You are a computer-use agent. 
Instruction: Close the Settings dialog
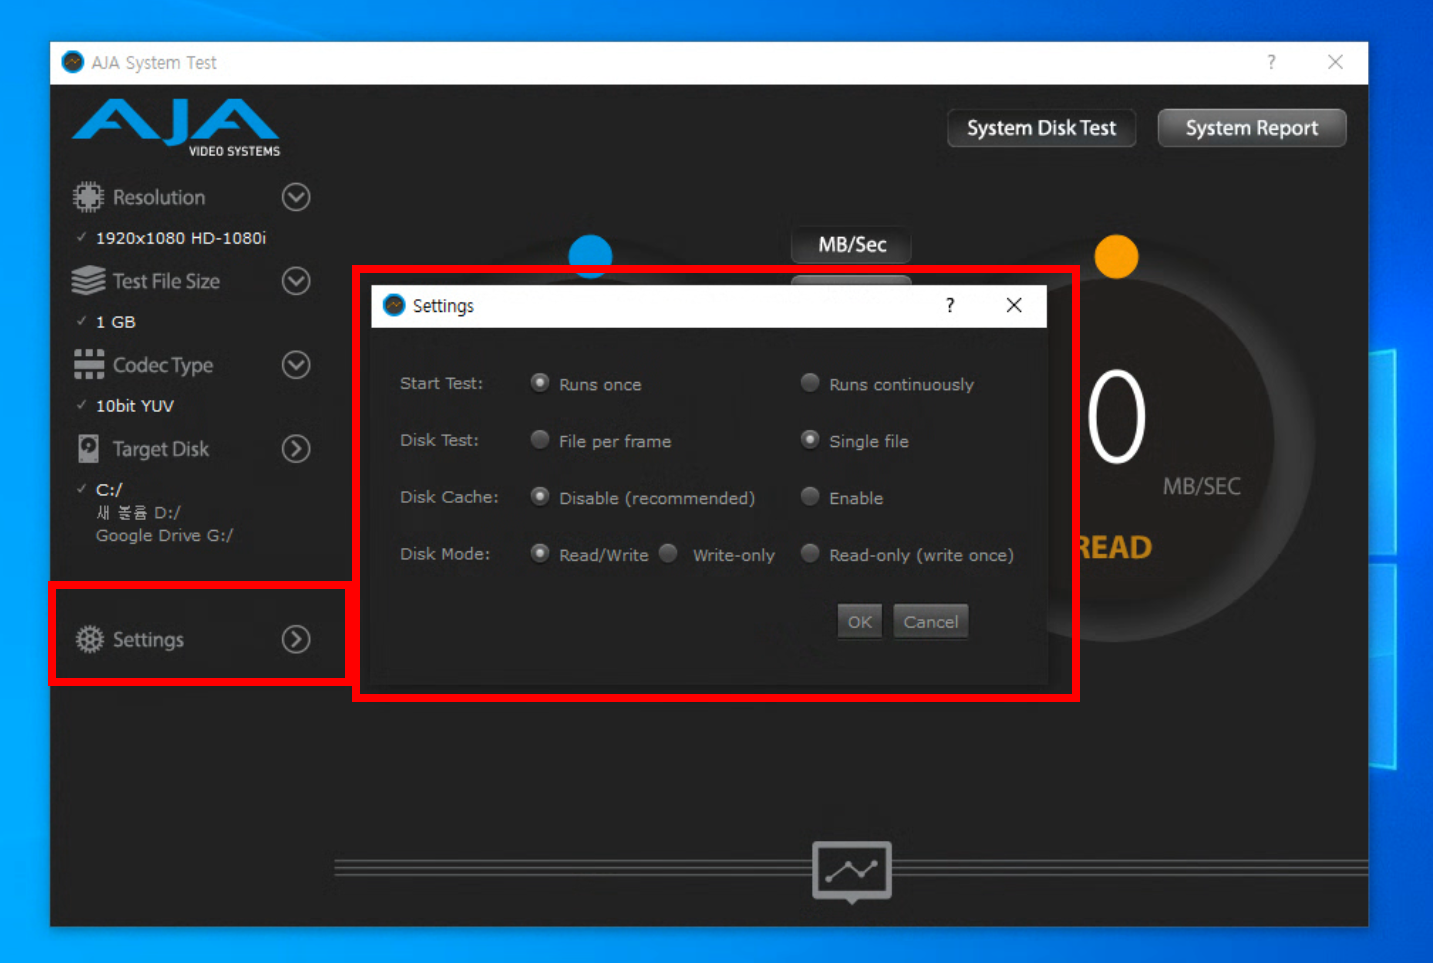point(1014,305)
